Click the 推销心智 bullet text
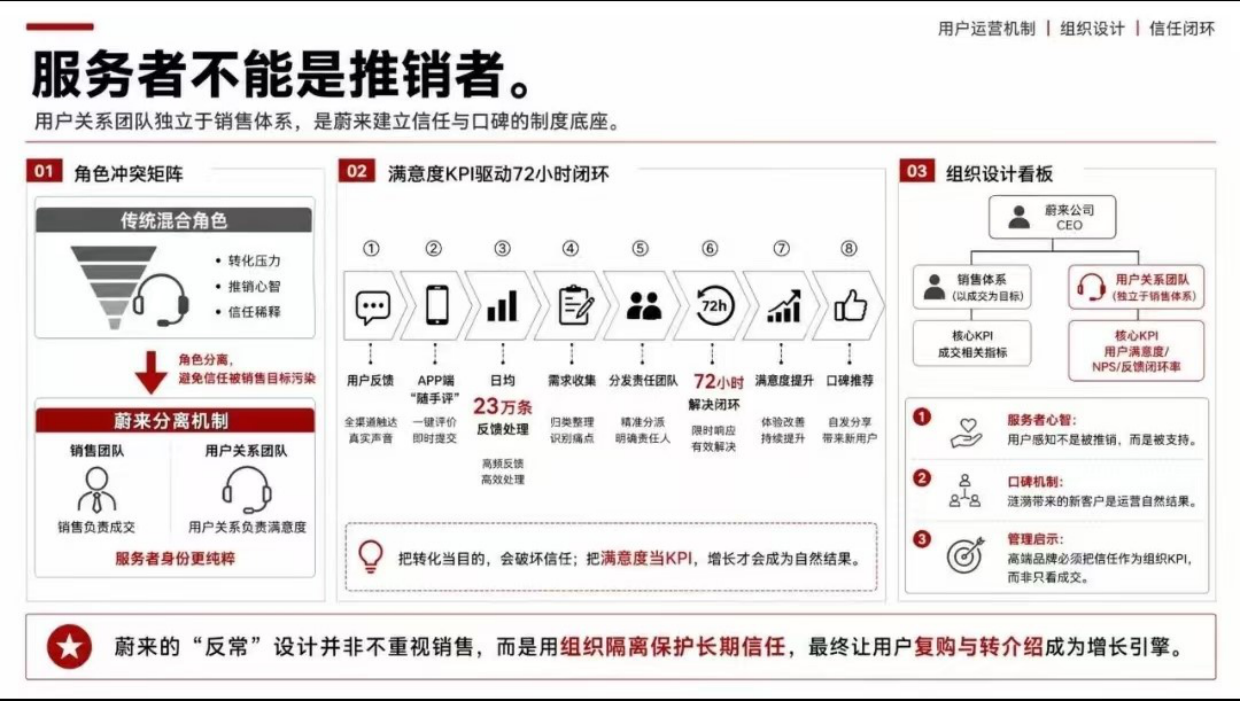The height and width of the screenshot is (701, 1240). pos(254,286)
